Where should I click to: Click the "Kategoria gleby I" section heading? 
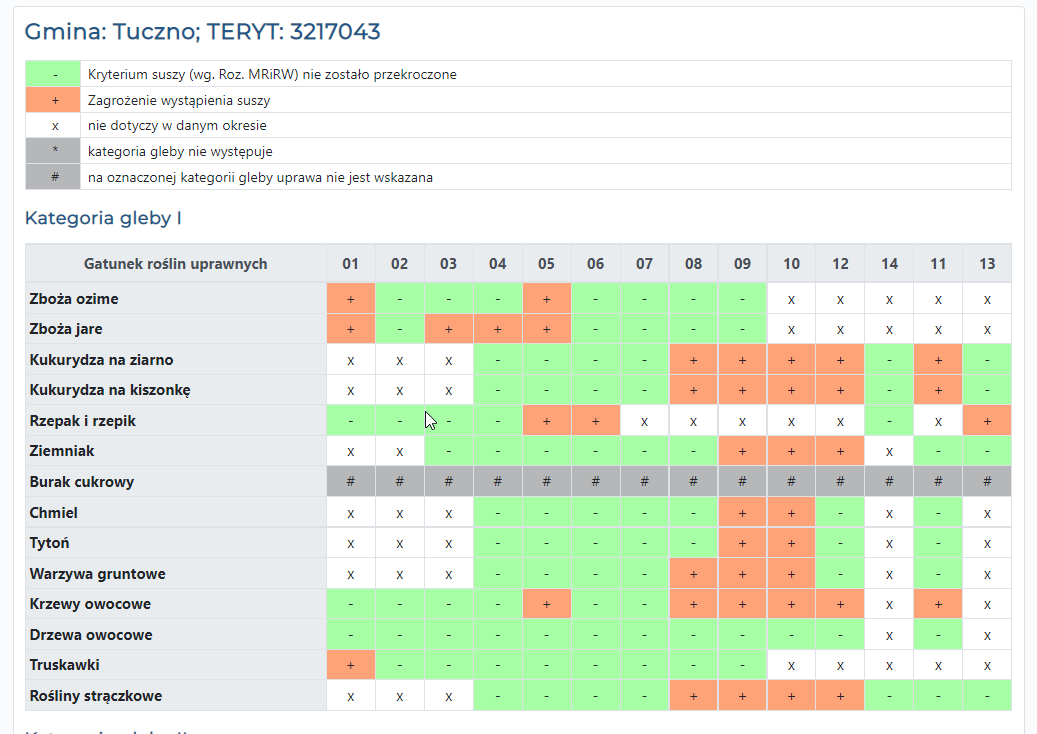tap(103, 218)
